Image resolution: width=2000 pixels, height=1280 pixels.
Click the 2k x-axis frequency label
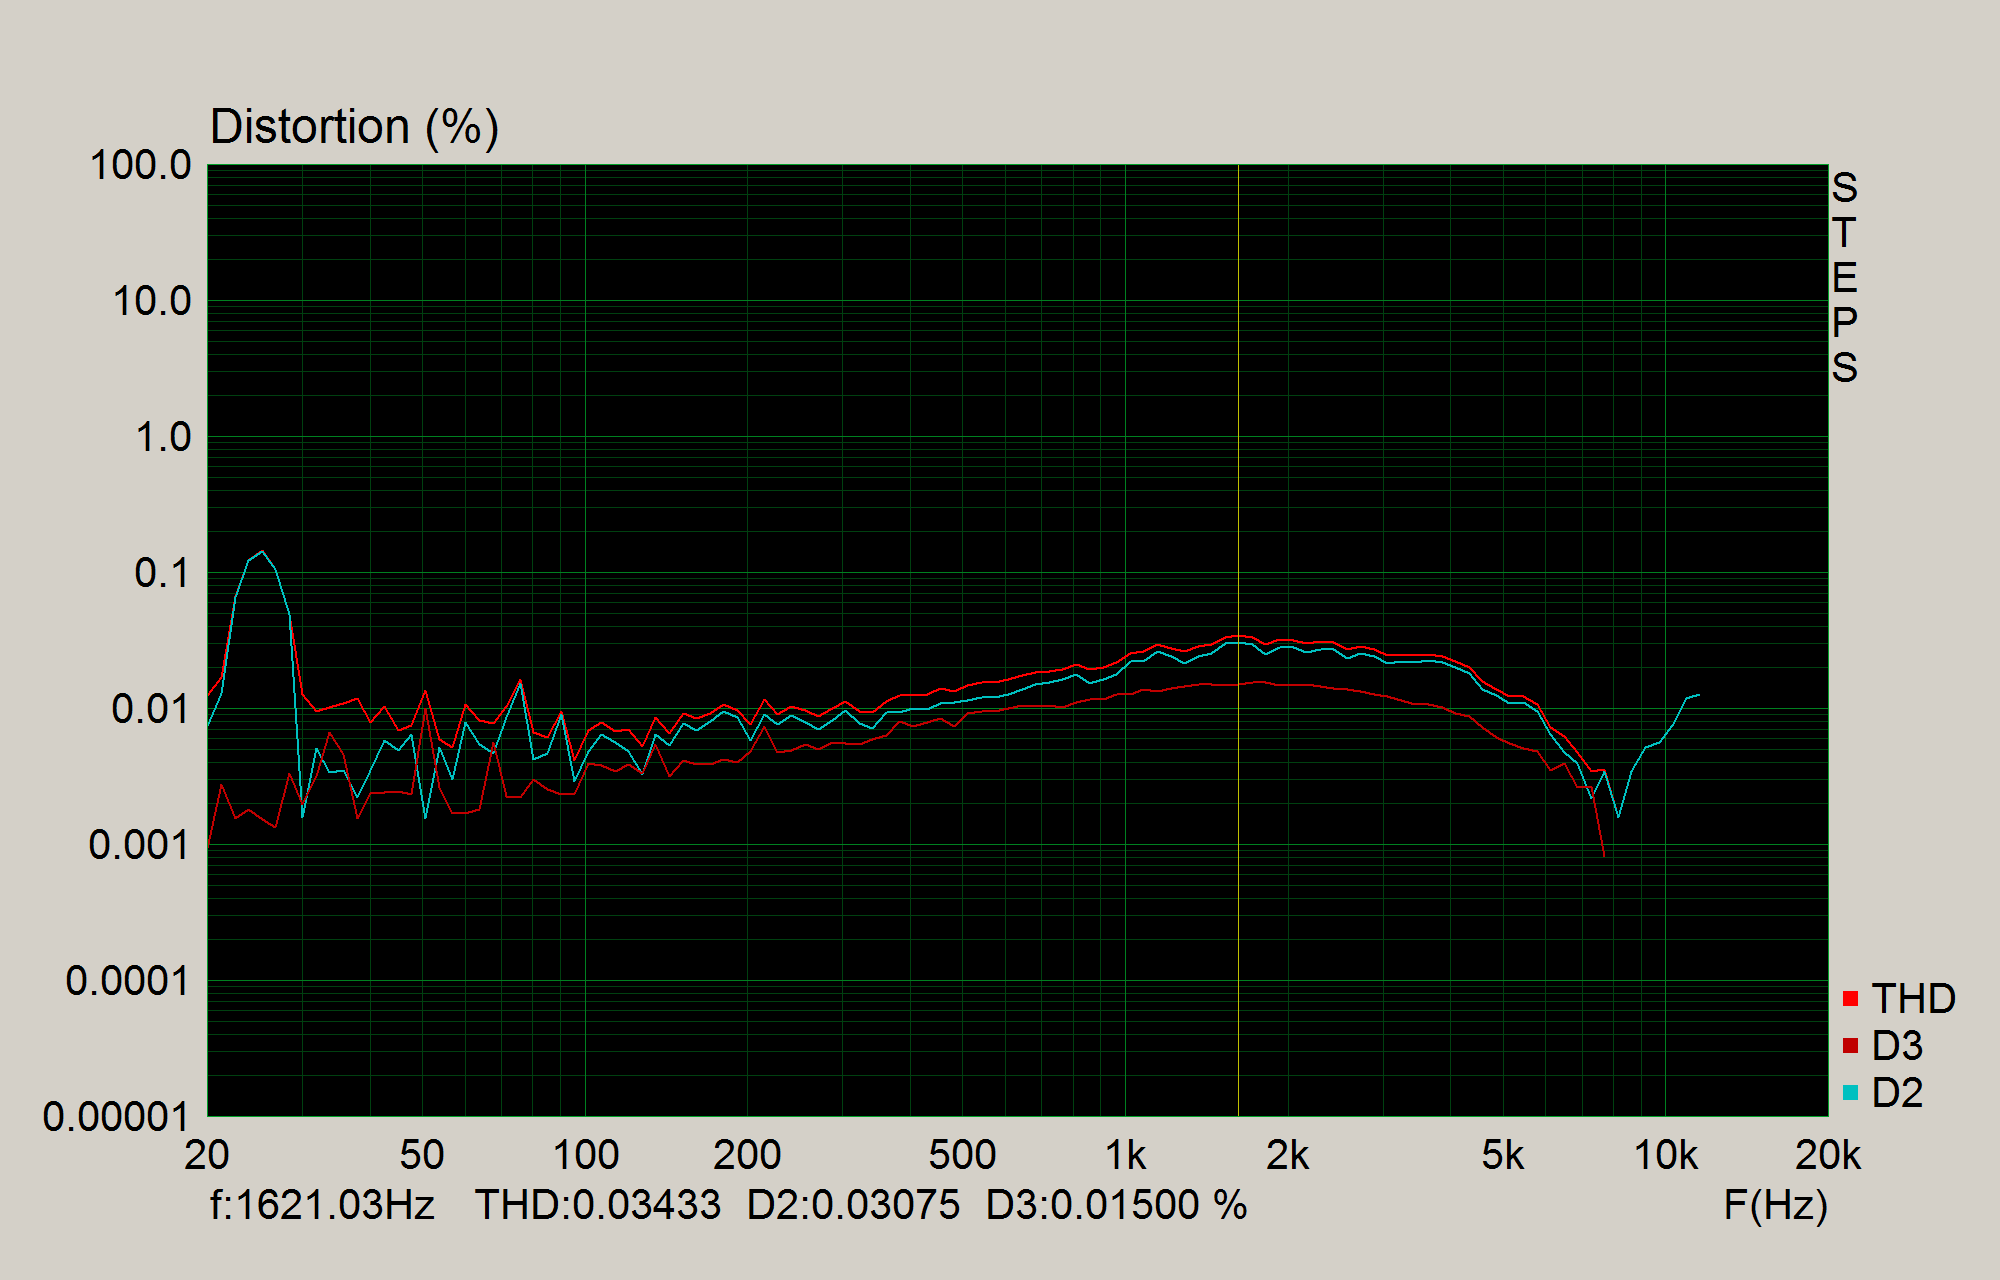(1288, 1155)
